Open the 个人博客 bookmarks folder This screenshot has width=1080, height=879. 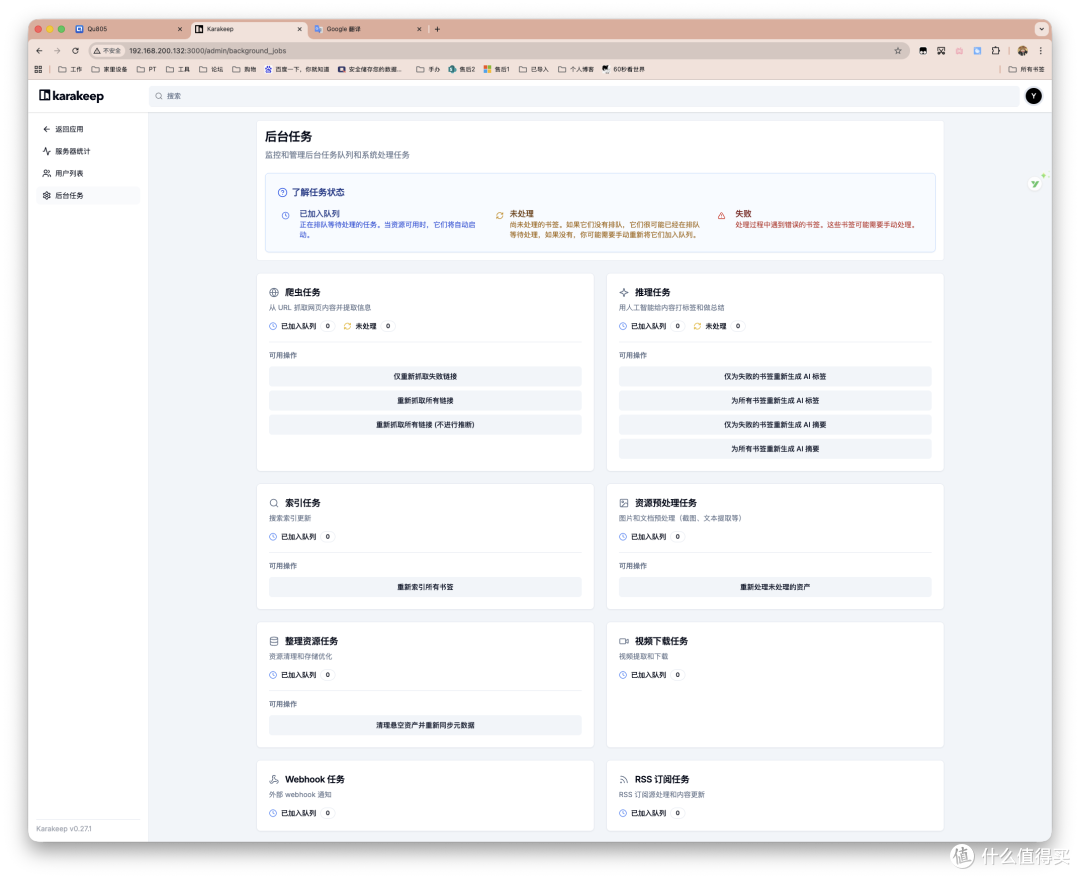click(x=576, y=69)
